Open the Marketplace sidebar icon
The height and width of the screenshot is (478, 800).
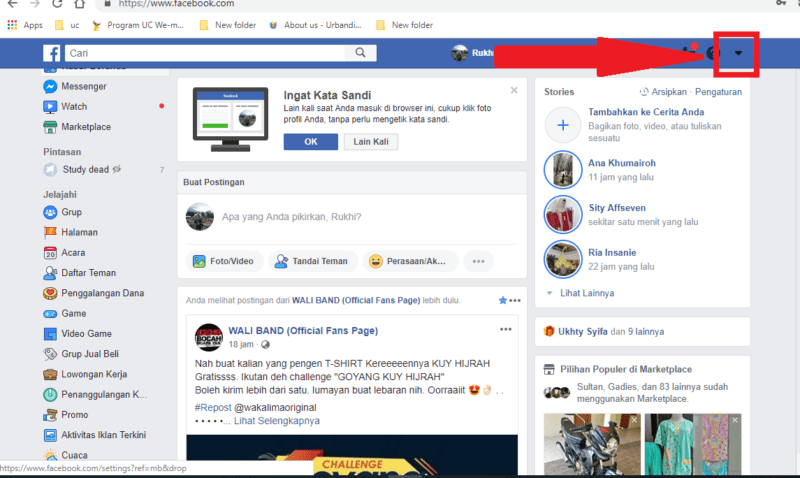[x=50, y=127]
